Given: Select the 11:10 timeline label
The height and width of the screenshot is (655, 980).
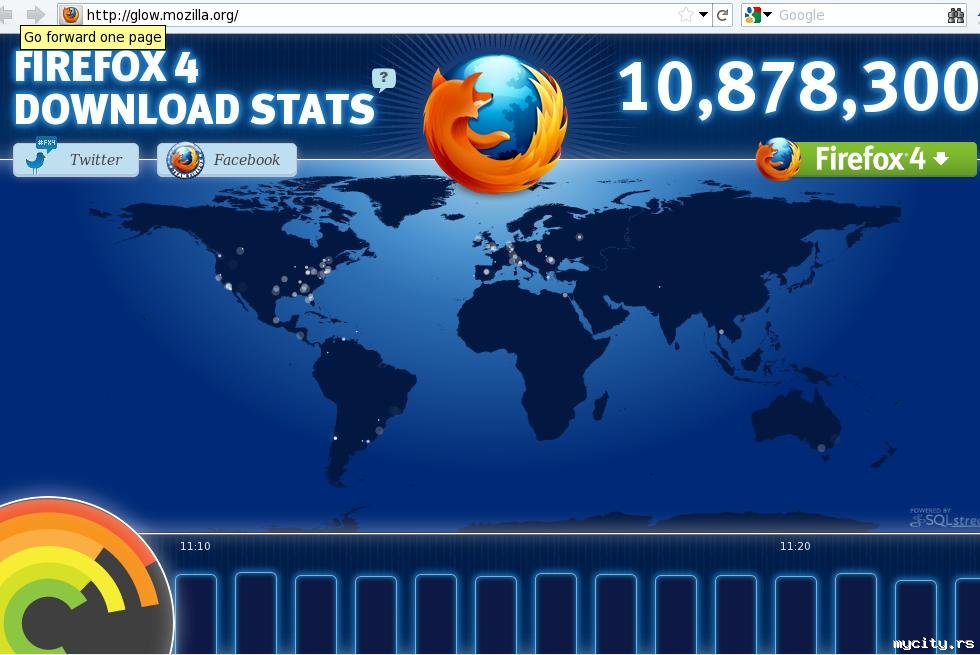Looking at the screenshot, I should pos(195,546).
